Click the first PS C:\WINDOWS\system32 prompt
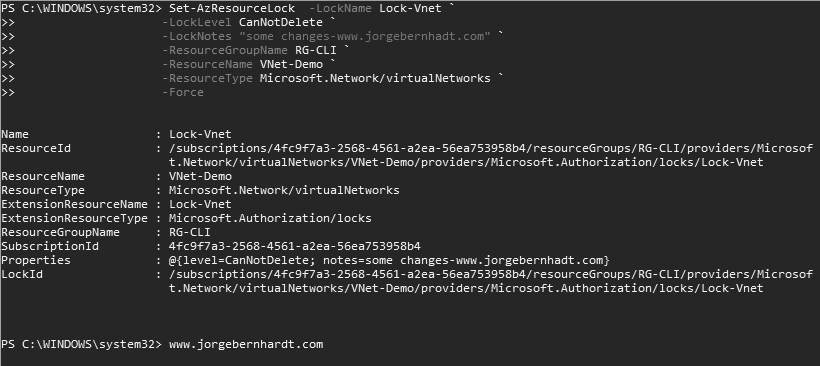The width and height of the screenshot is (820, 366). tap(82, 8)
